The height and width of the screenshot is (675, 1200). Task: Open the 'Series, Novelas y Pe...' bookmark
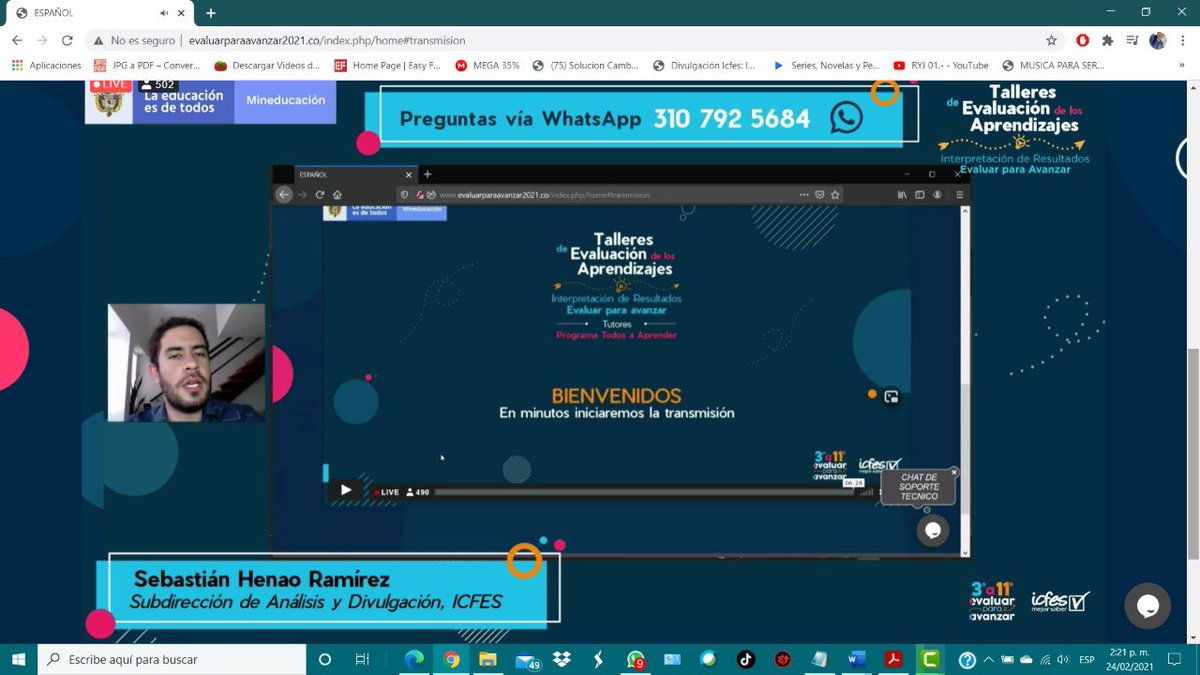pos(826,65)
